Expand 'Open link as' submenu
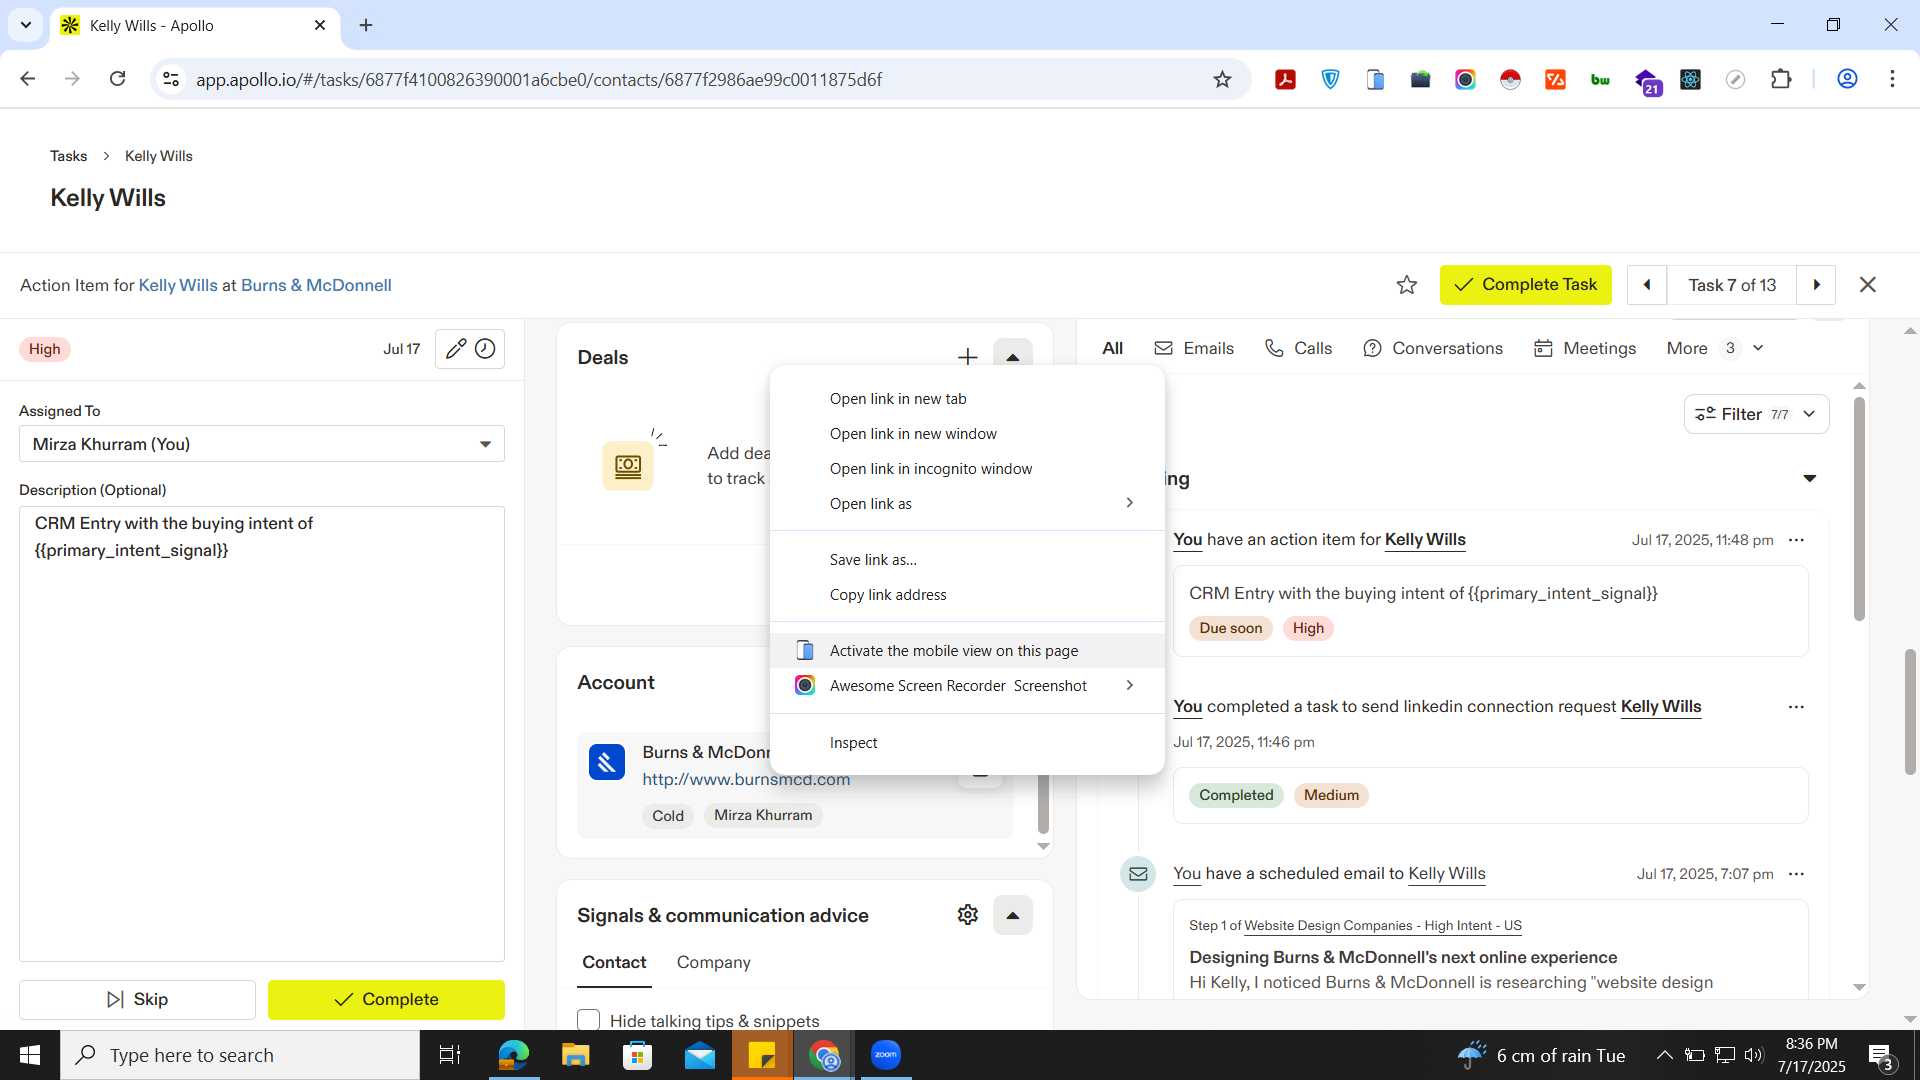1920x1080 pixels. pyautogui.click(x=967, y=503)
